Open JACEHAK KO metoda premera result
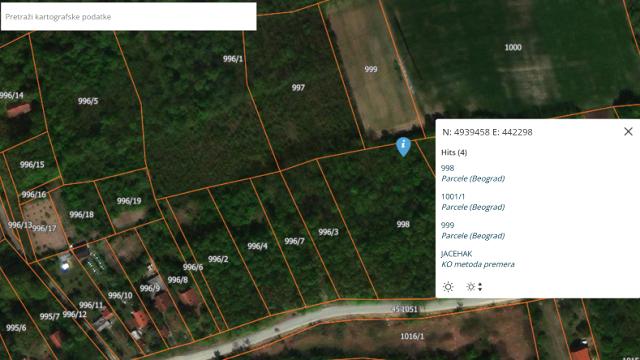This screenshot has height=360, width=640. (x=478, y=259)
